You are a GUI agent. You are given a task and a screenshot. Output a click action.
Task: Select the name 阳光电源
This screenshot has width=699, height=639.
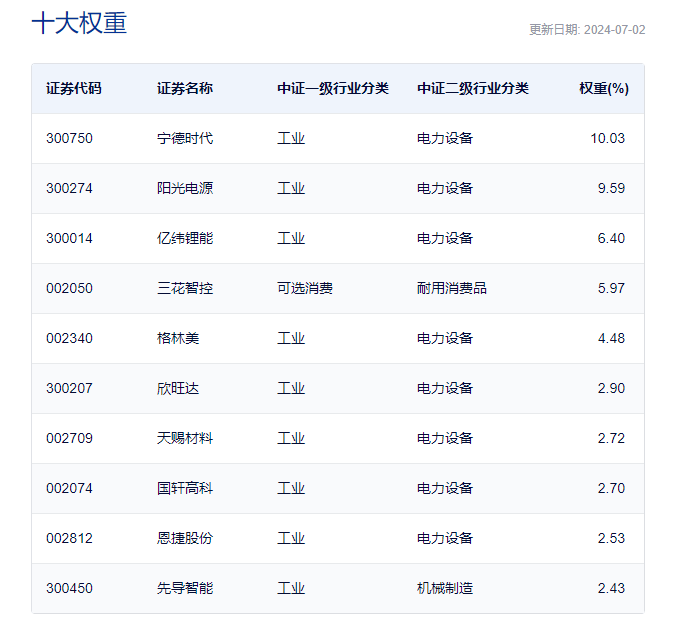point(185,188)
